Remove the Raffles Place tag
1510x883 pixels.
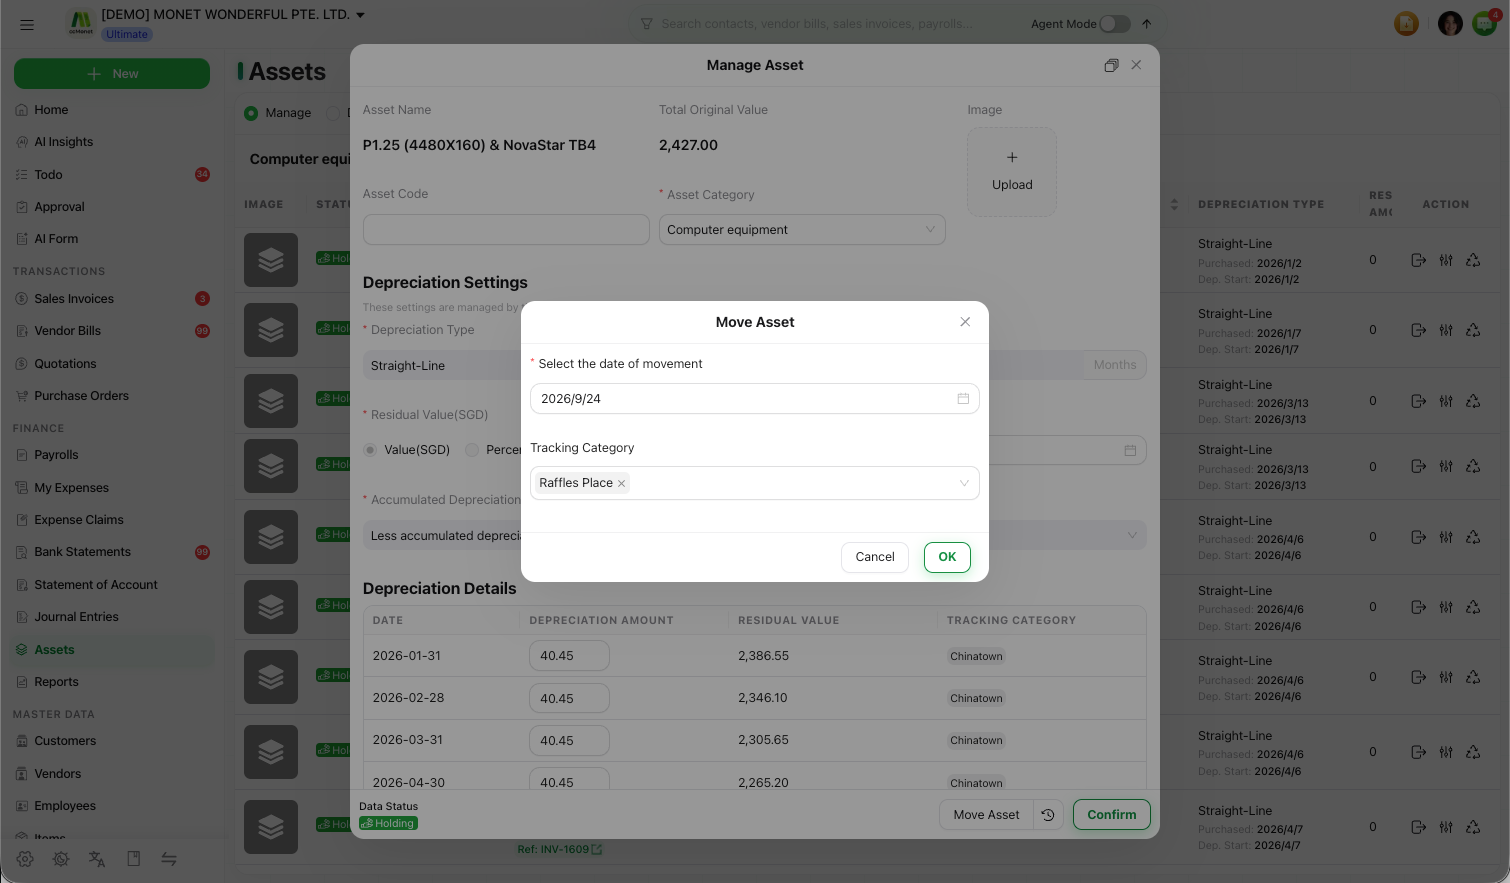click(621, 483)
